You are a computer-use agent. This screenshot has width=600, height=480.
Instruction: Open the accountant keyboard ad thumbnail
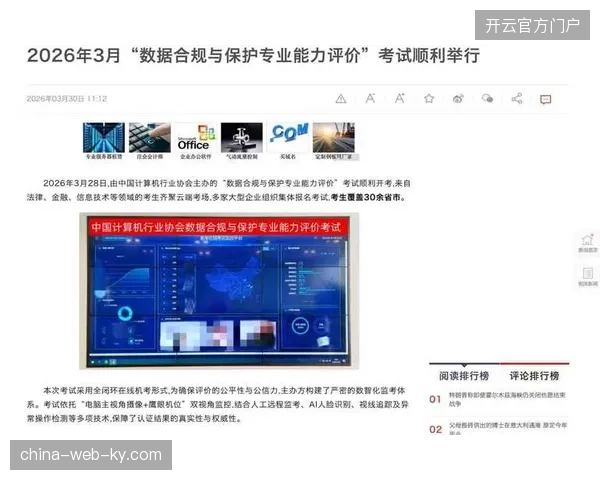150,138
